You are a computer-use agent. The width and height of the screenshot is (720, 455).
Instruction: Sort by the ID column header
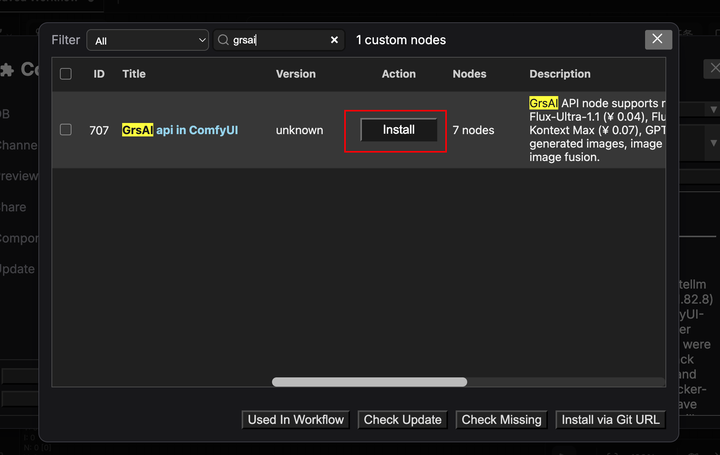[x=99, y=74]
